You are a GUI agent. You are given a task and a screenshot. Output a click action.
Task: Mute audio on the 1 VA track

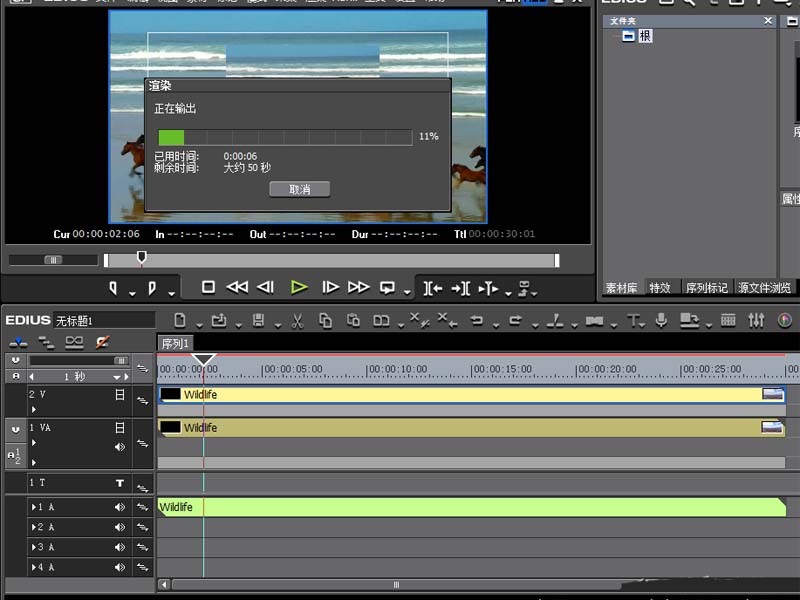pyautogui.click(x=120, y=446)
